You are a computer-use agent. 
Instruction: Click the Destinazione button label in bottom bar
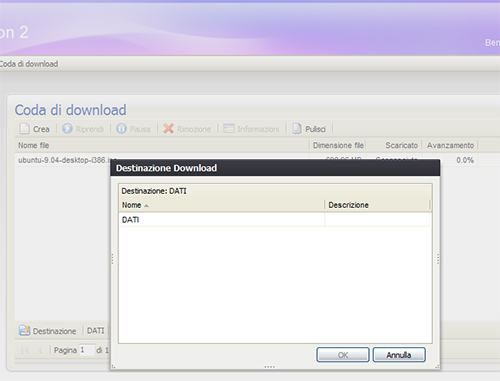[x=54, y=331]
